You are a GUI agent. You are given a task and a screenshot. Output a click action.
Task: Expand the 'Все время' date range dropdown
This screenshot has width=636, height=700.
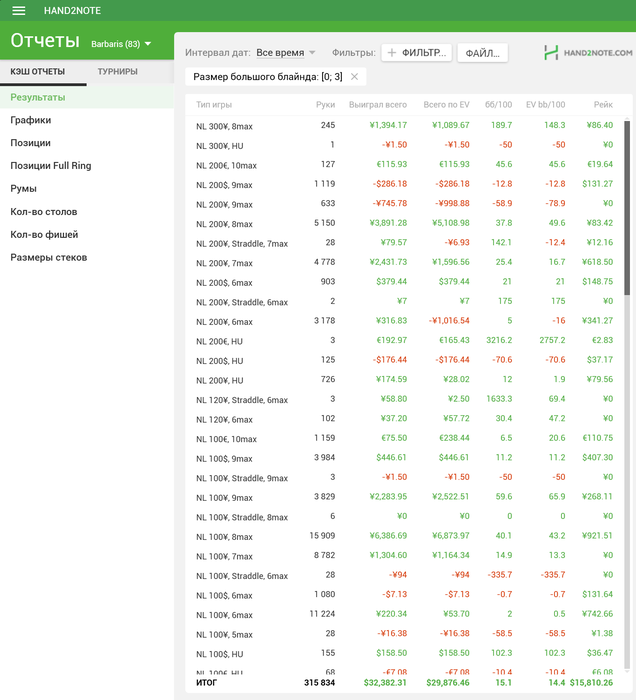pos(286,53)
